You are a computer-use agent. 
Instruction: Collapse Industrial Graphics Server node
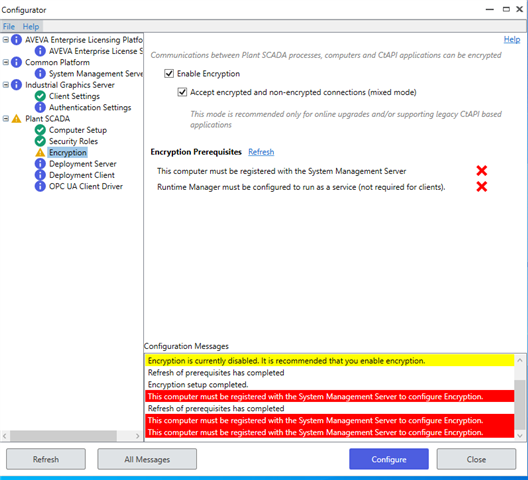tap(6, 85)
